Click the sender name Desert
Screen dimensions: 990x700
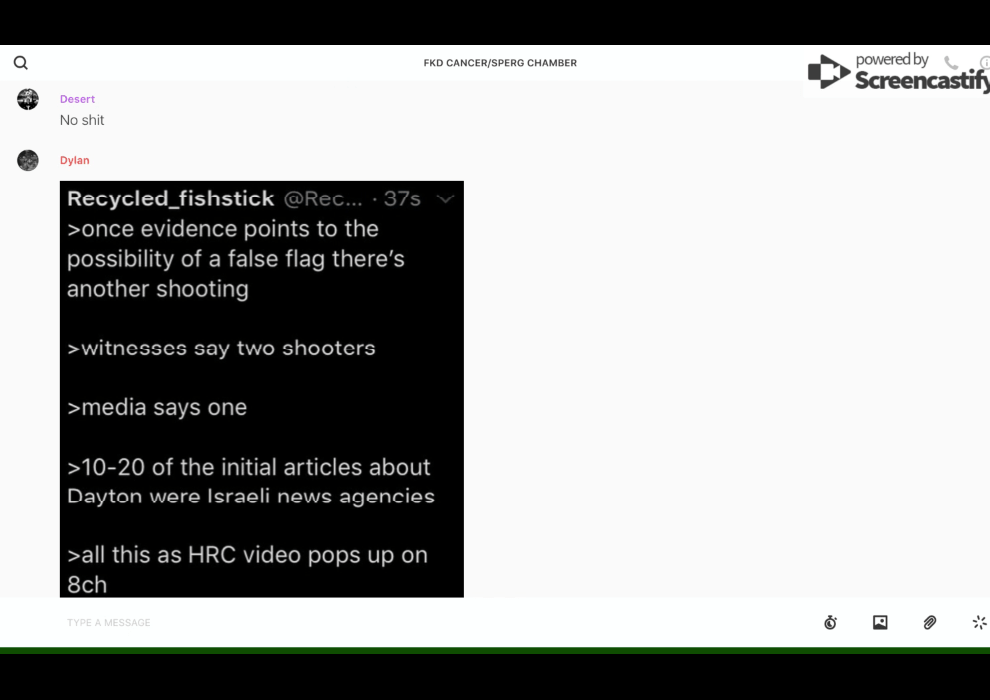[x=77, y=99]
